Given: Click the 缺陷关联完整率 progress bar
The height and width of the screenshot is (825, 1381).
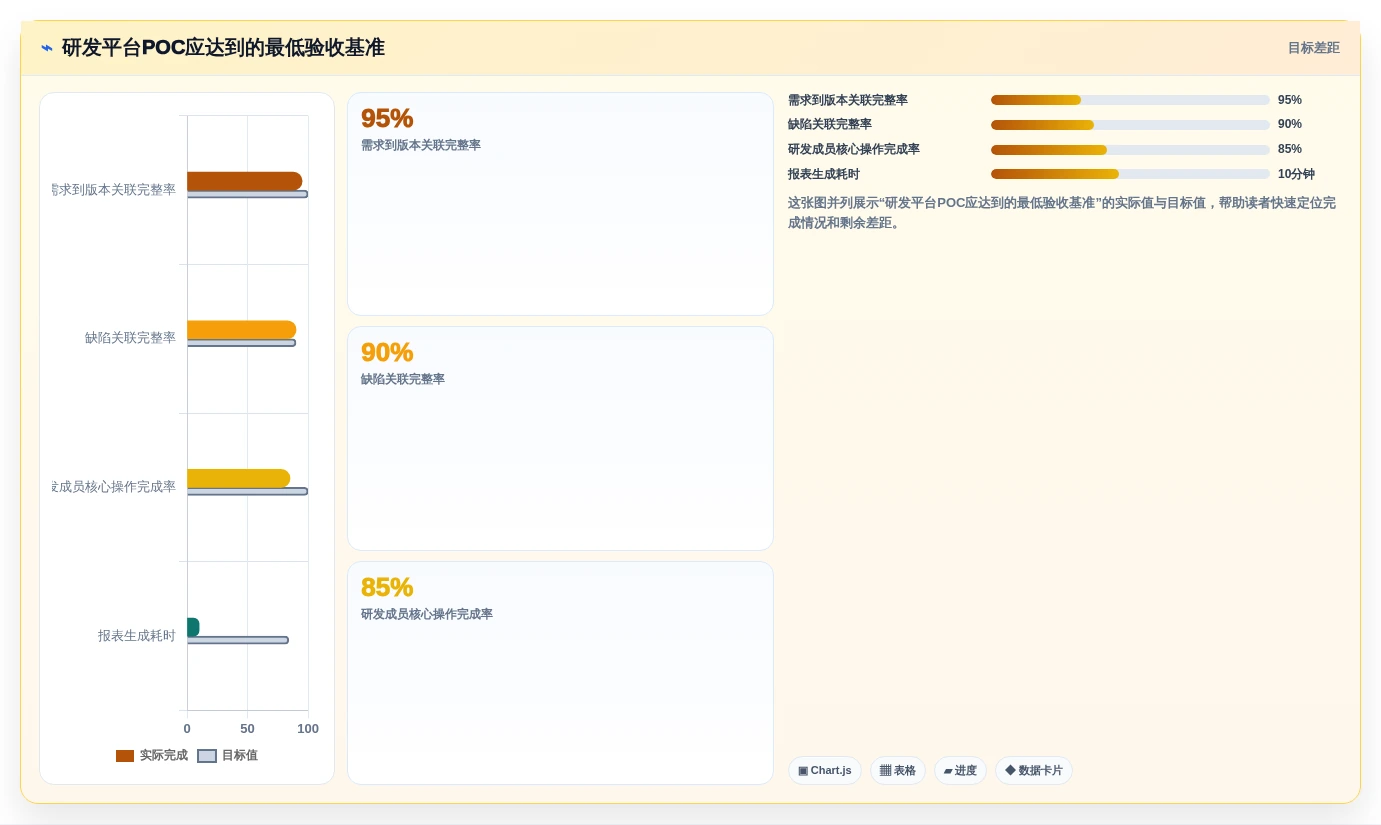Looking at the screenshot, I should [1130, 125].
